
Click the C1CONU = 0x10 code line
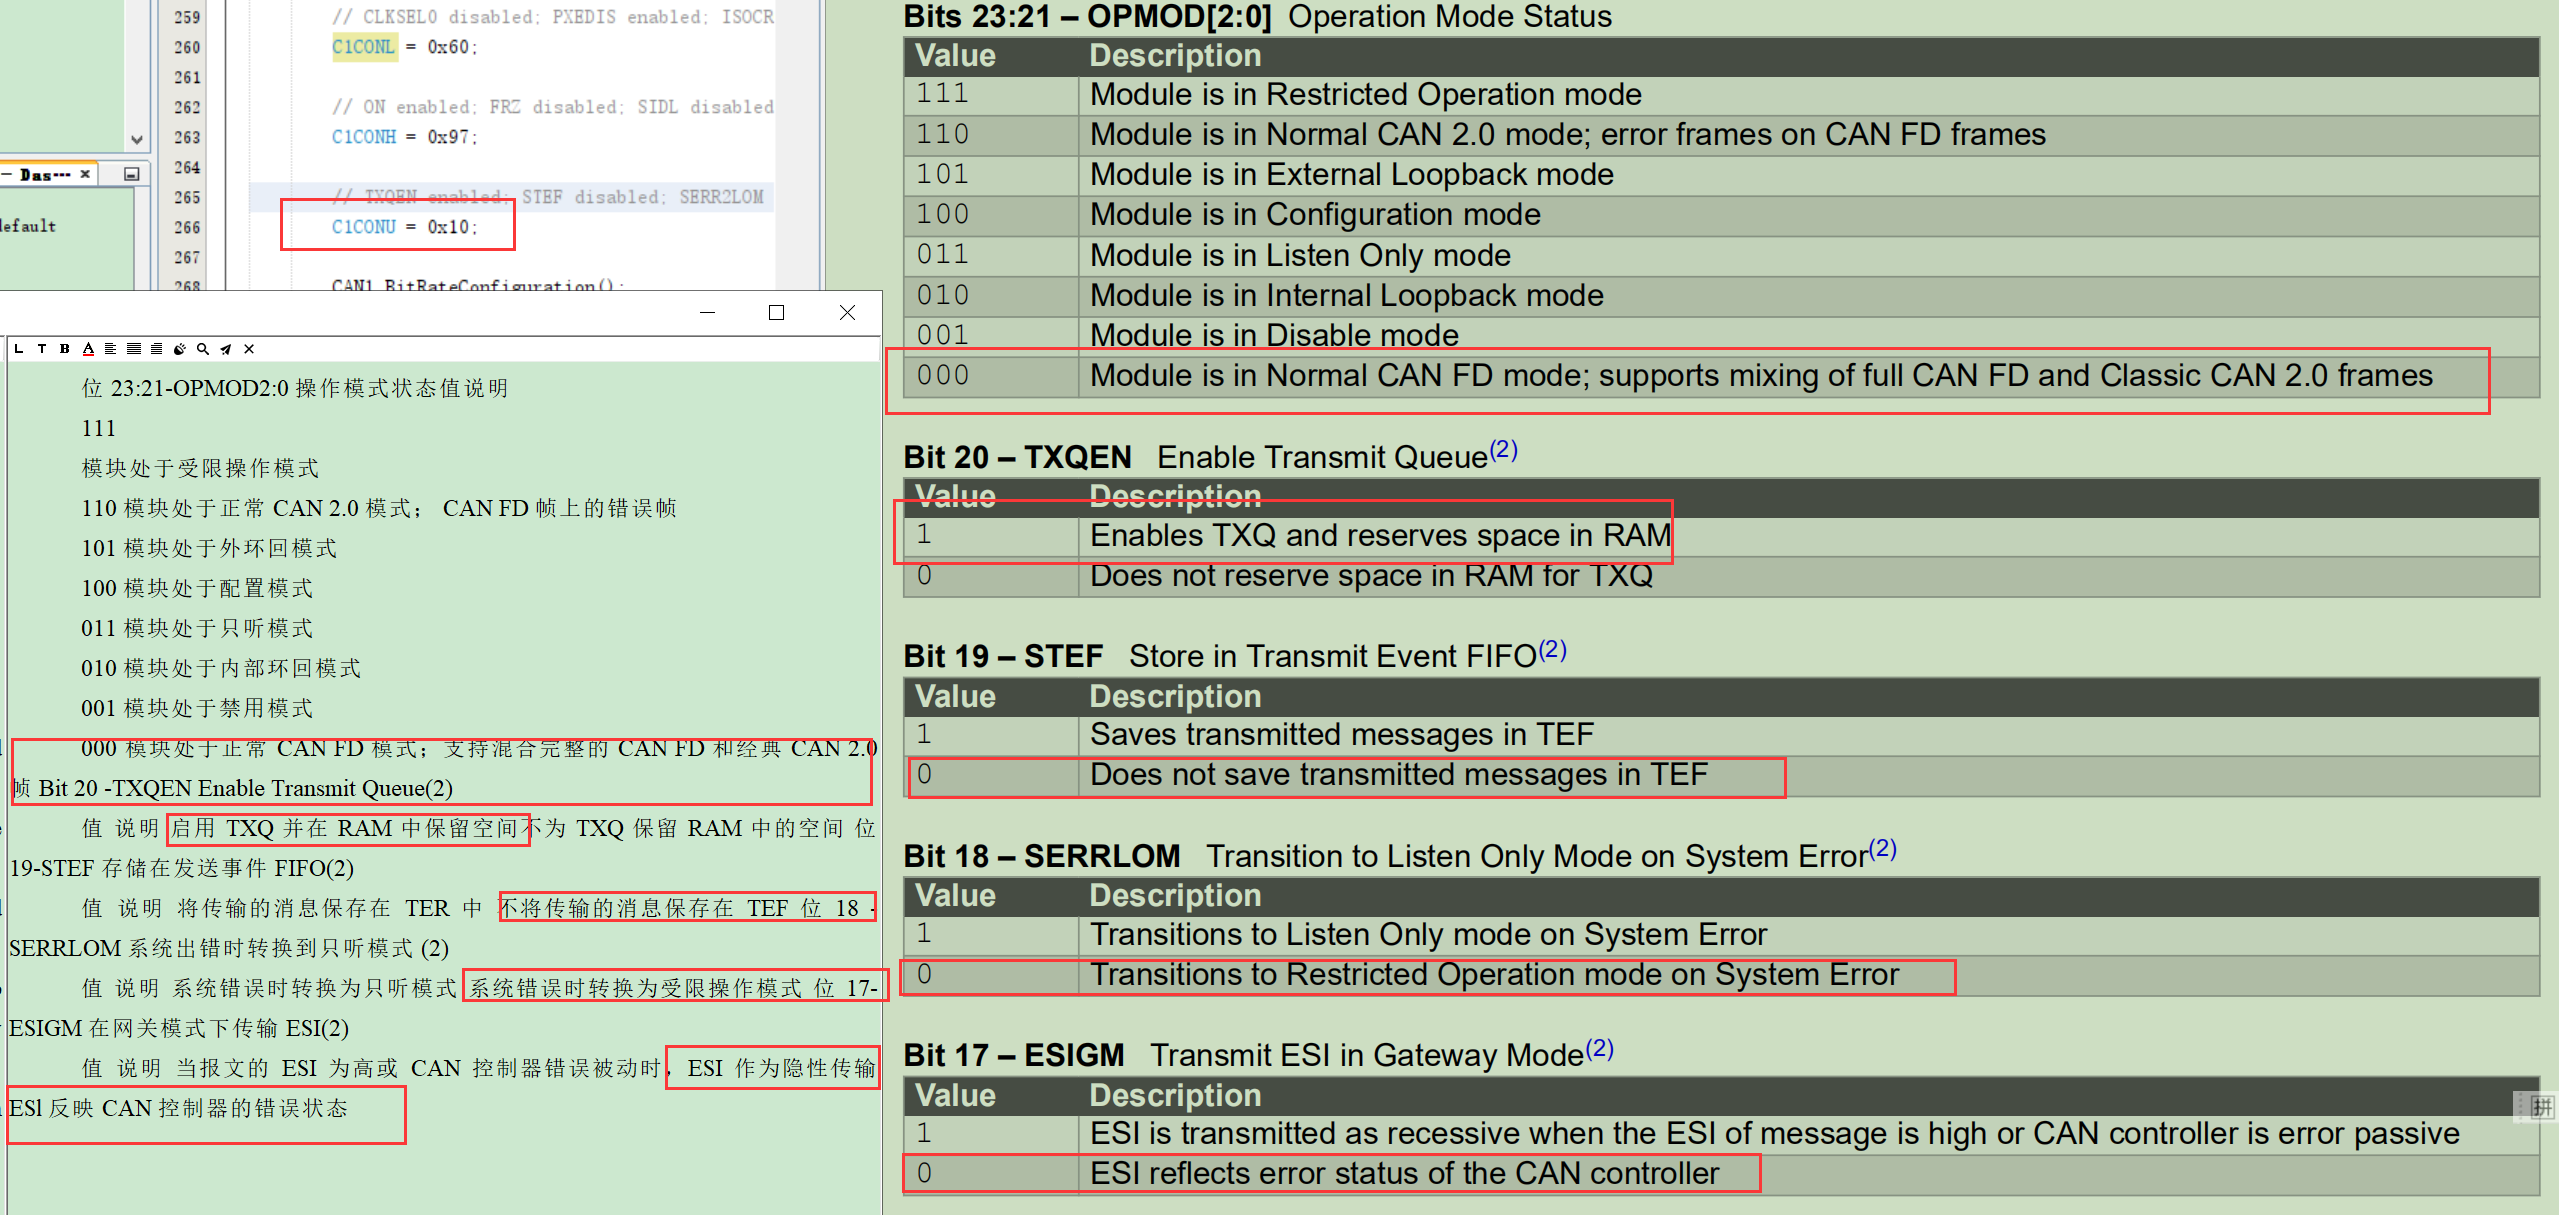[404, 227]
